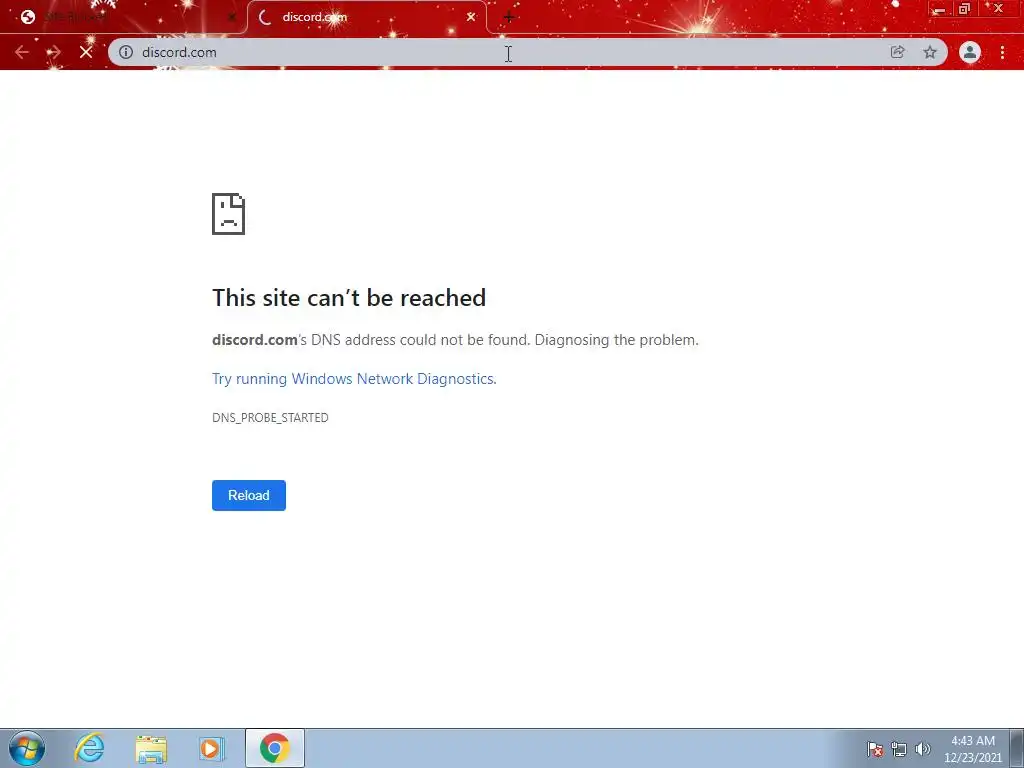1024x768 pixels.
Task: Switch to the first browser tab
Action: (124, 17)
